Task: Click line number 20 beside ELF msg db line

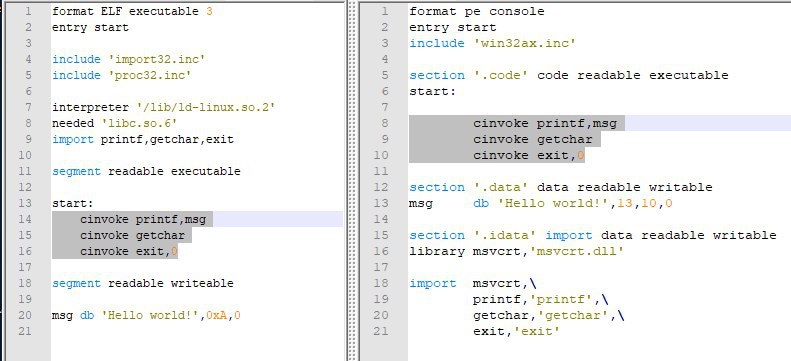Action: click(x=25, y=316)
